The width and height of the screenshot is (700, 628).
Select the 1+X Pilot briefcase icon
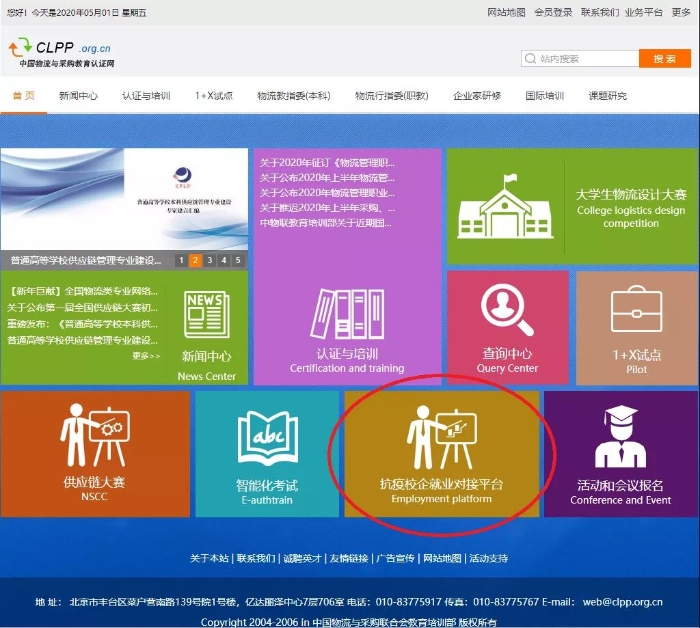click(x=636, y=312)
